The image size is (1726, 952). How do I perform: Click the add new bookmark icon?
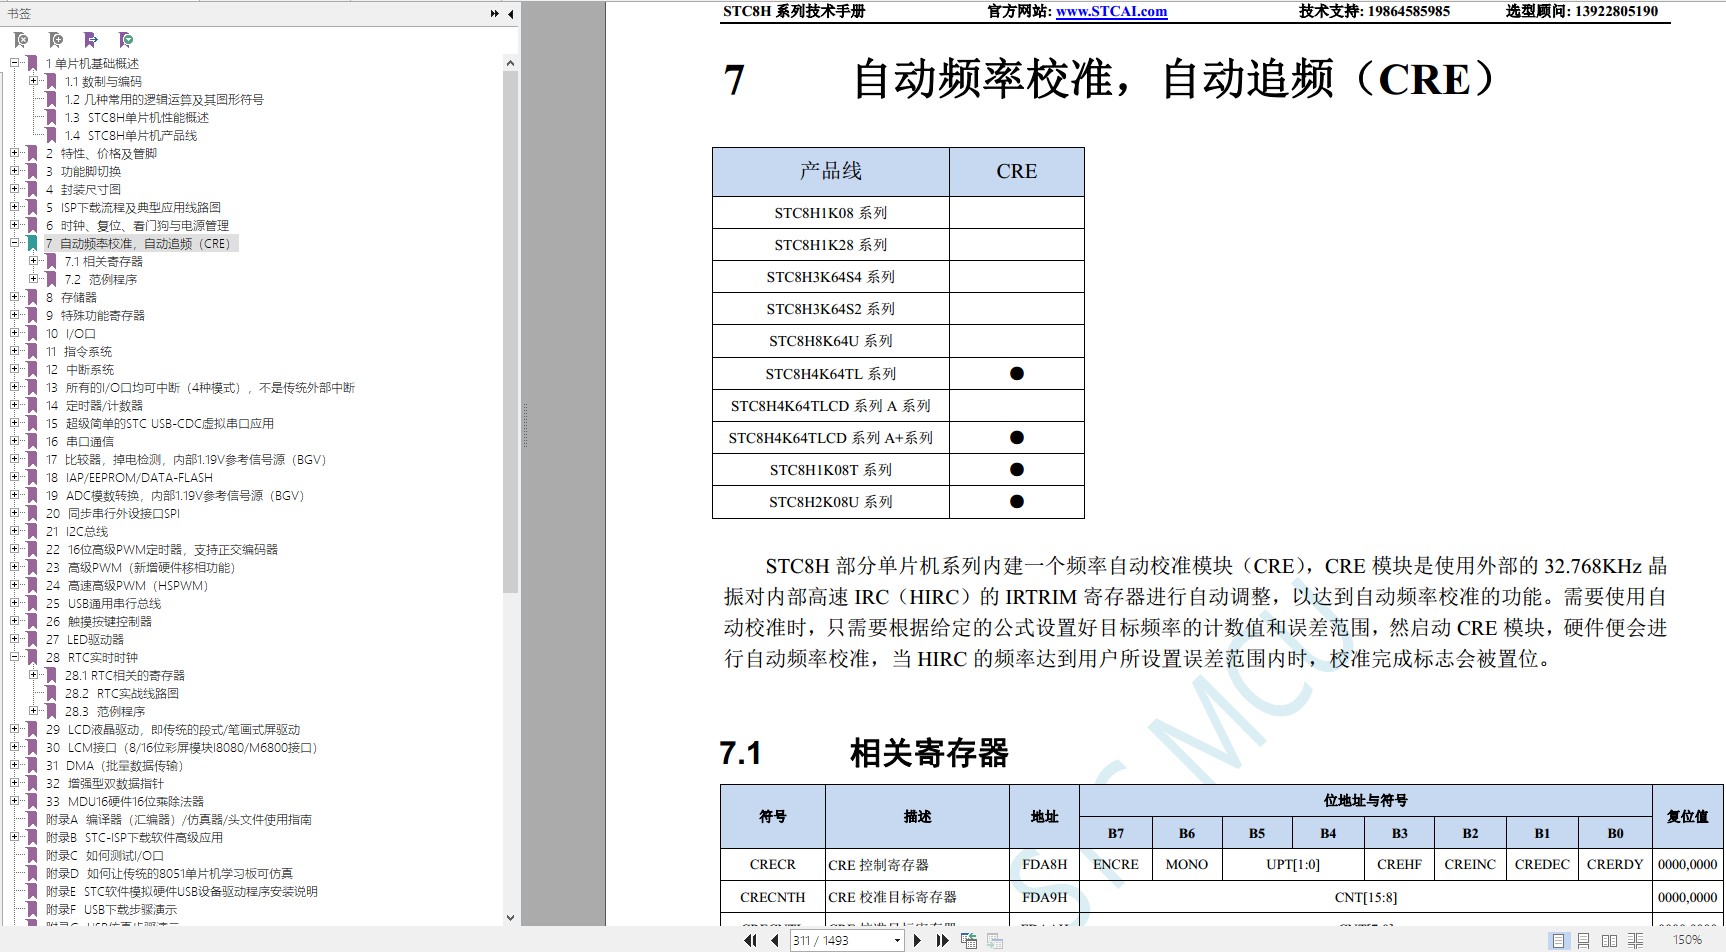pos(56,40)
